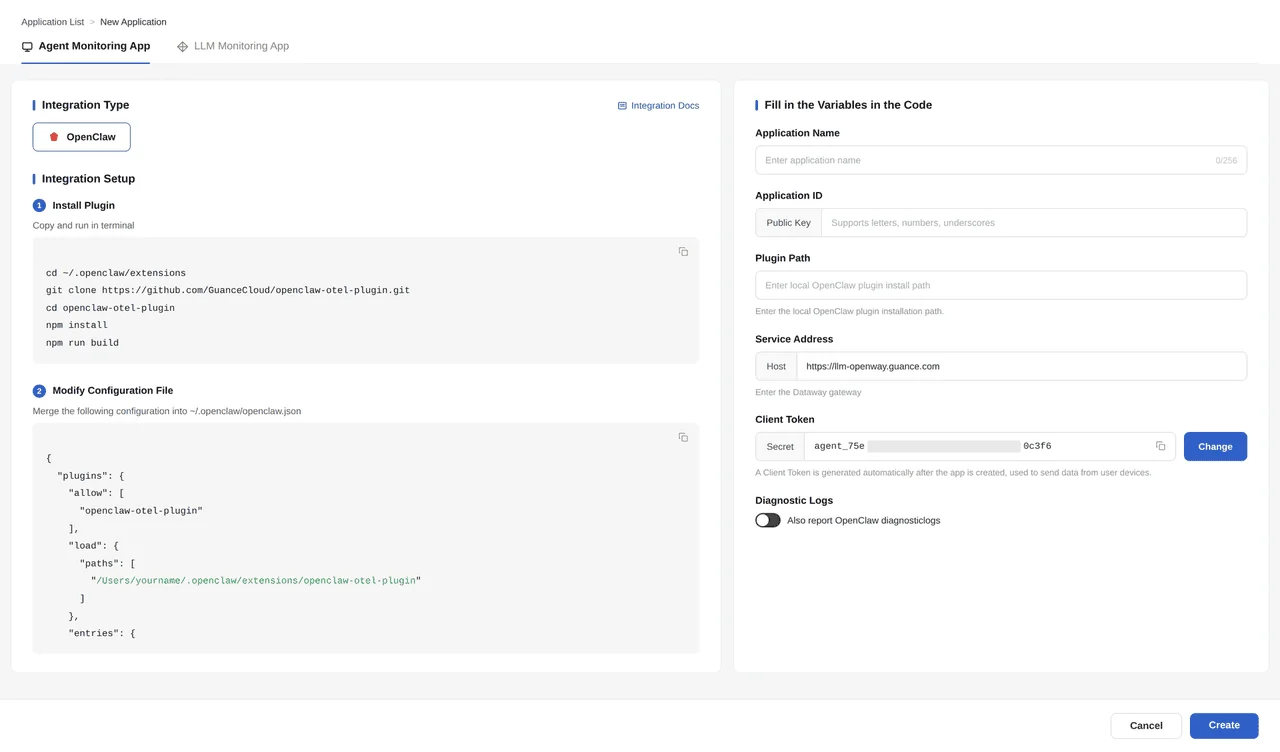Screen dimensions: 1280x752
Task: Open the LLM Monitoring App tab
Action: coord(233,46)
